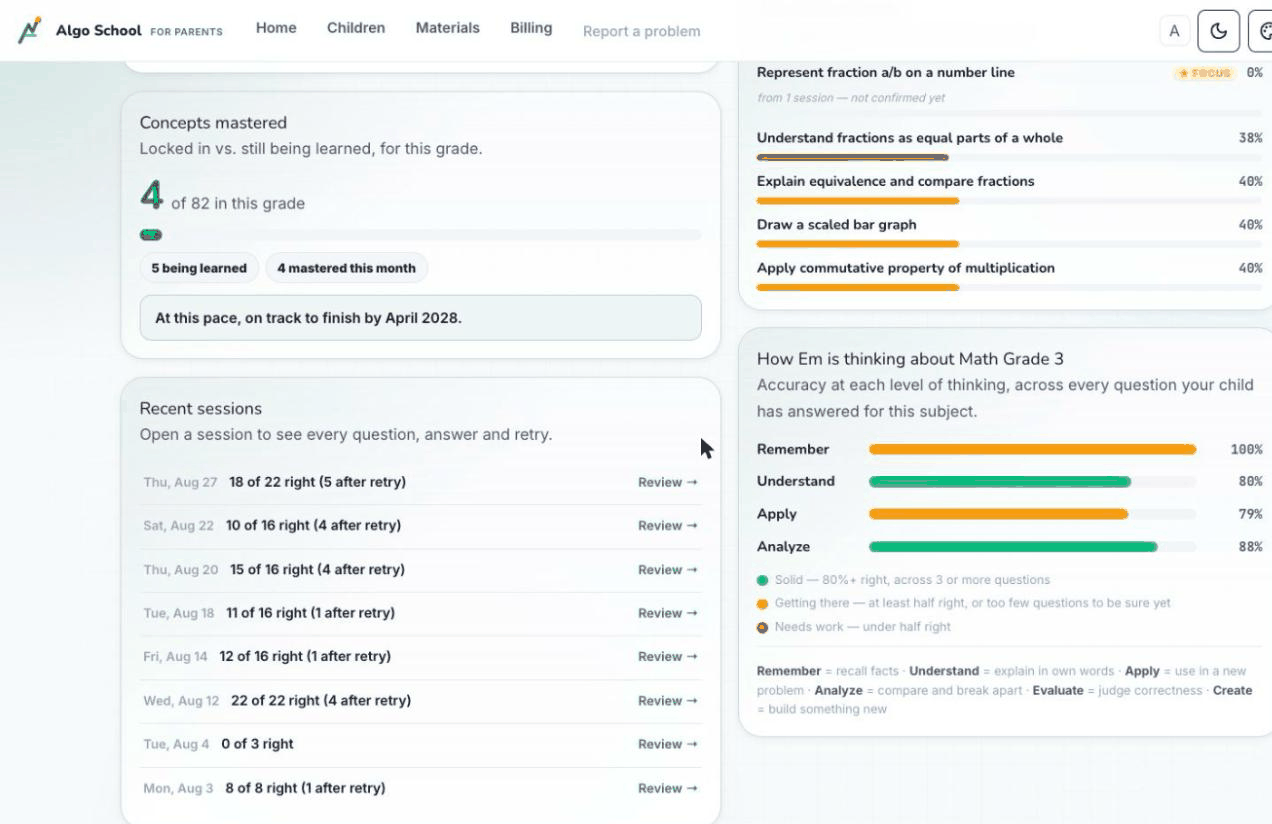Review the Thu, Aug 27 session
The width and height of the screenshot is (1272, 824).
pyautogui.click(x=668, y=482)
